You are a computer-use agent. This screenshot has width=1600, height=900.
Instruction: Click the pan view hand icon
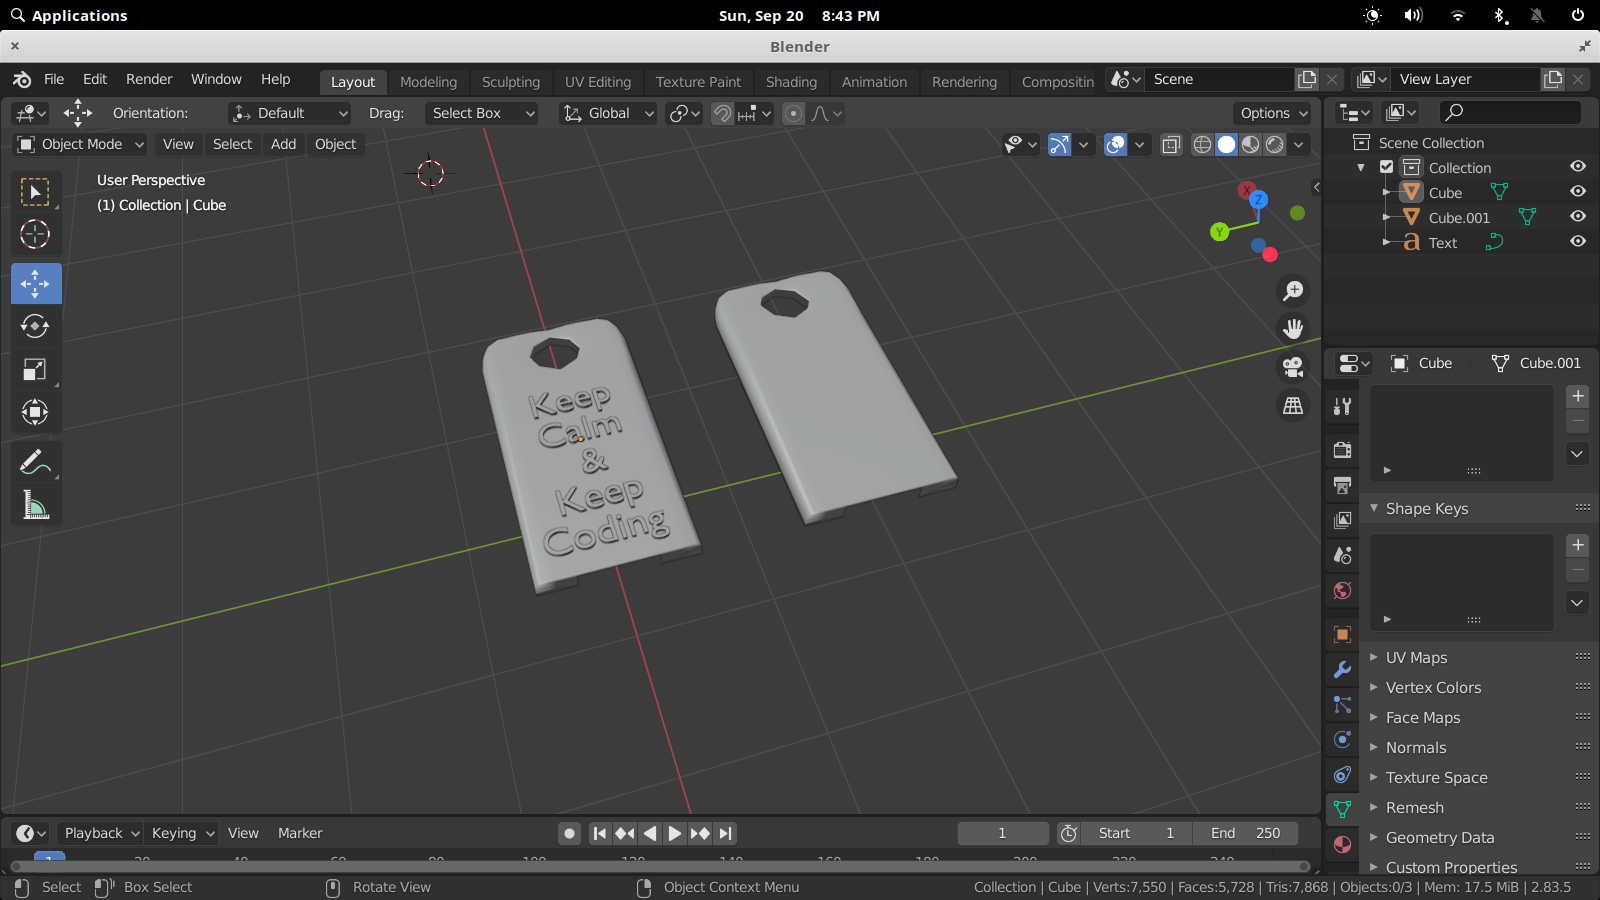click(1293, 329)
